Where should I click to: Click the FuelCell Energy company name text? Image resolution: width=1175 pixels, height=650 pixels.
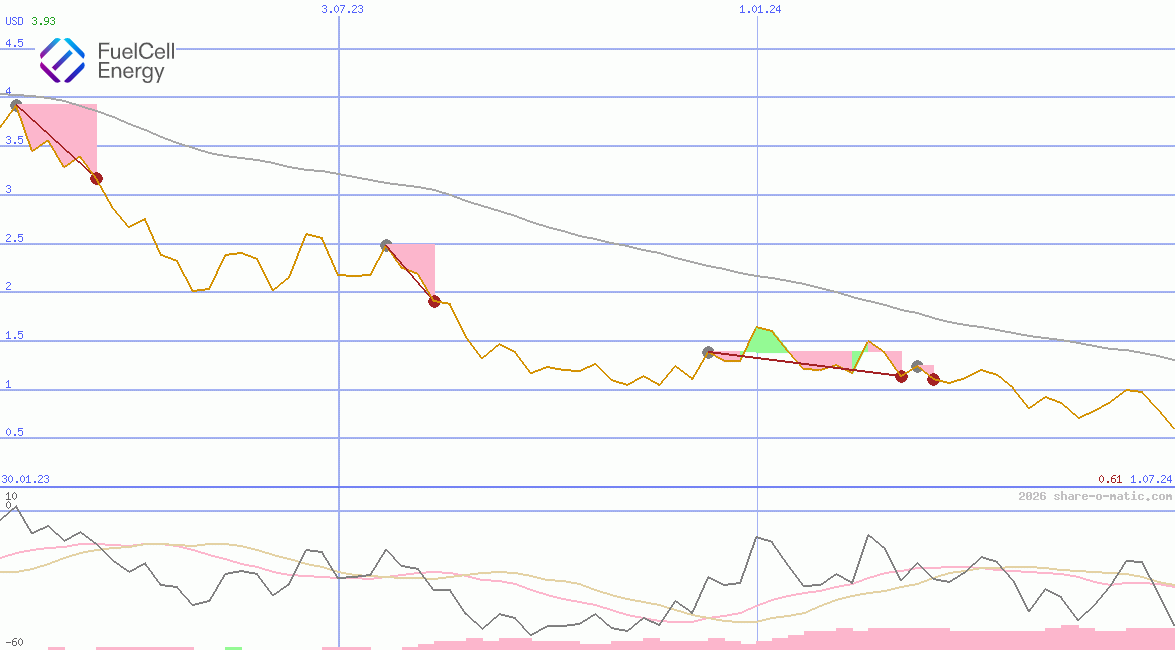(136, 61)
